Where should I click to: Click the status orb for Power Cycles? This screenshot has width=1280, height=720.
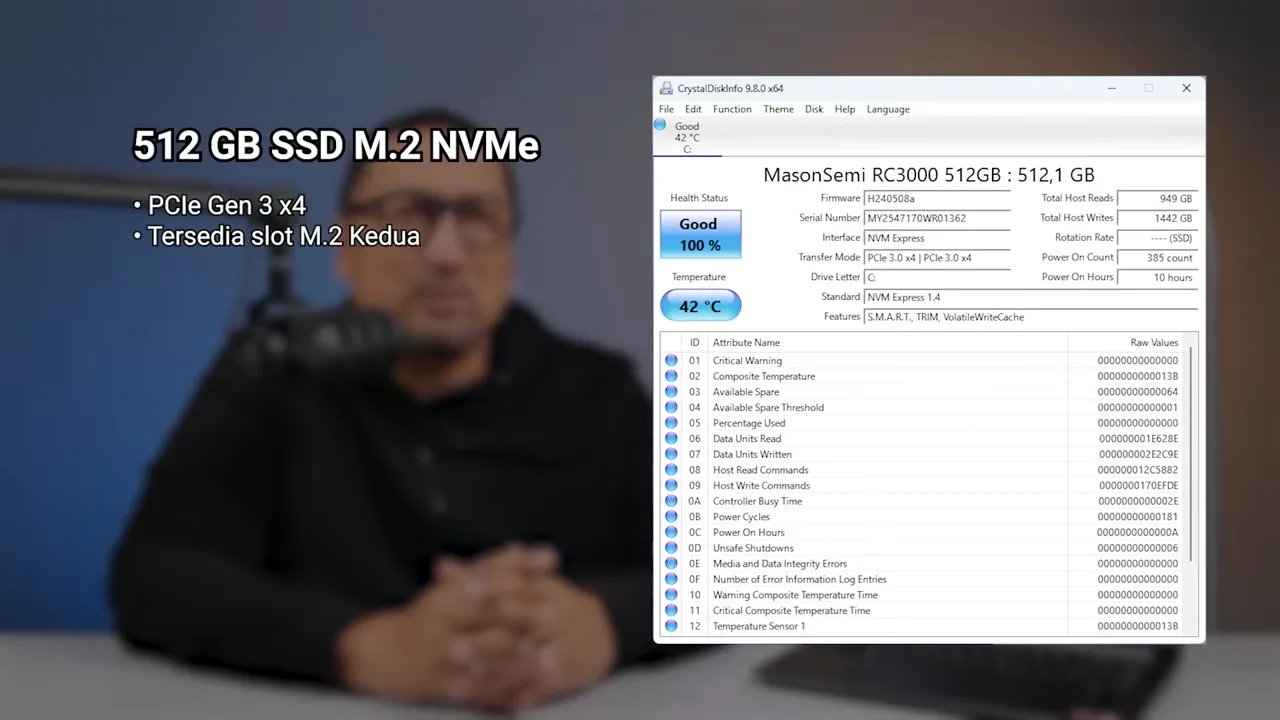(671, 517)
